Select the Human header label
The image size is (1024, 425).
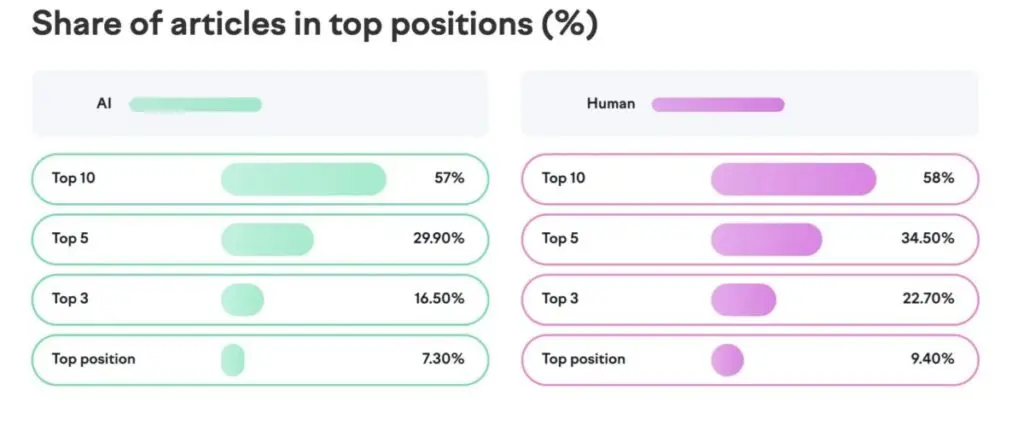pos(610,104)
